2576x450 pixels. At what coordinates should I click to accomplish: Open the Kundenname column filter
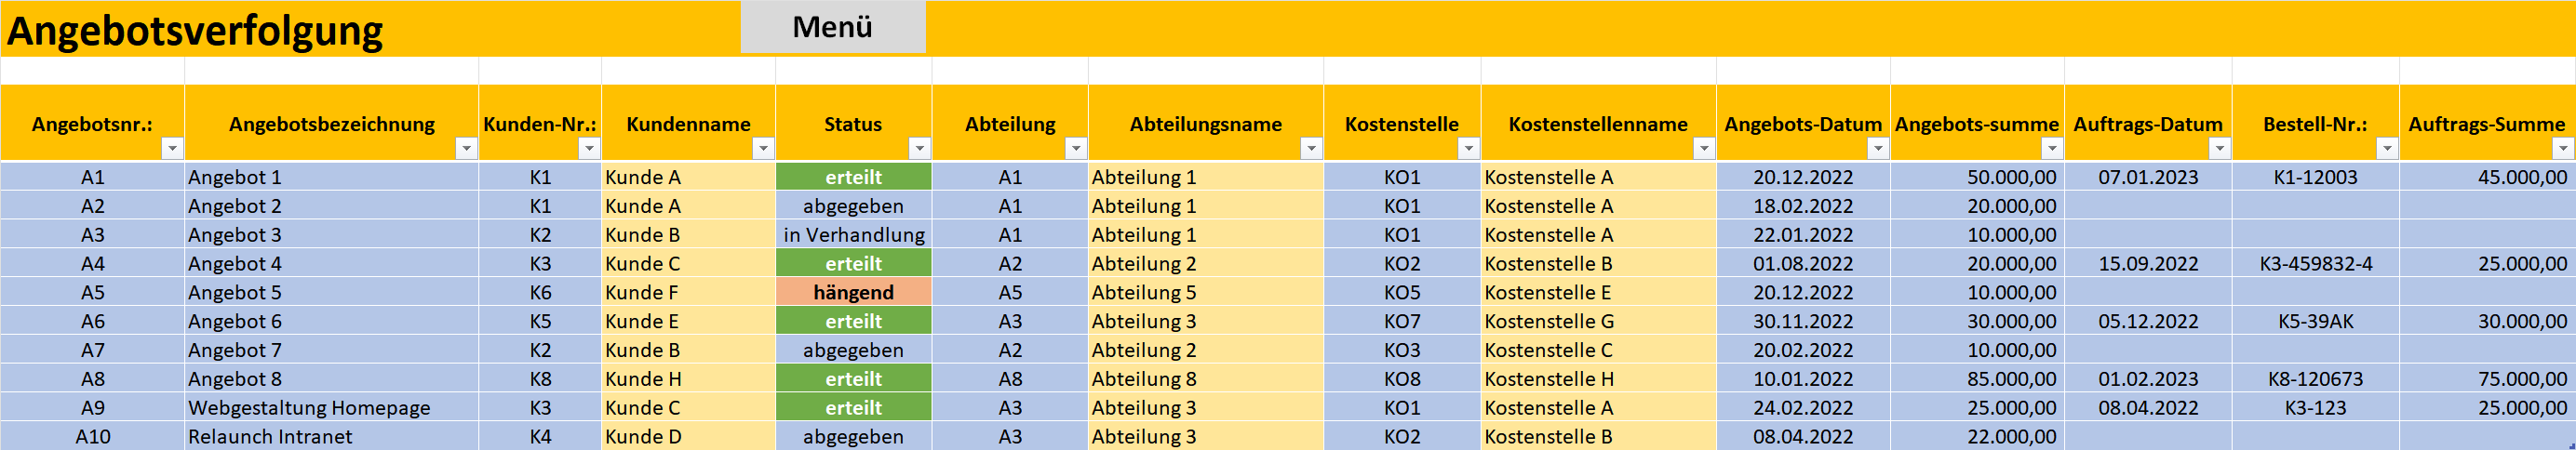(x=763, y=148)
